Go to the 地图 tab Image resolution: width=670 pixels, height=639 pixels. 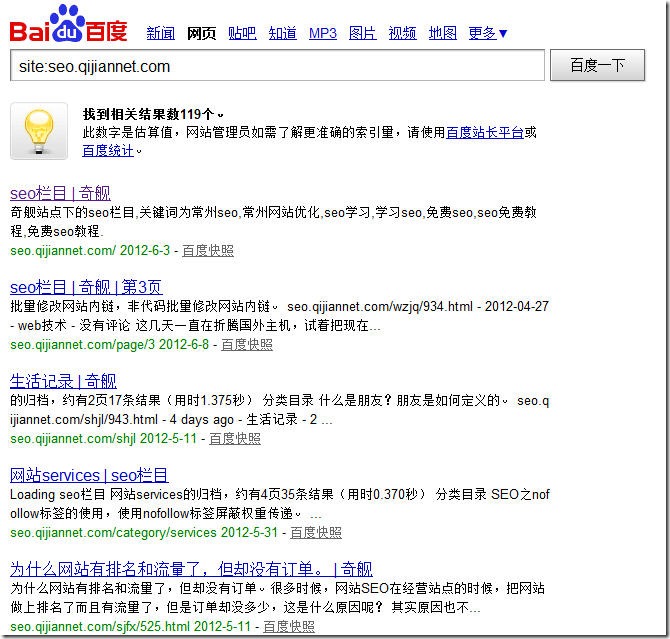[443, 33]
